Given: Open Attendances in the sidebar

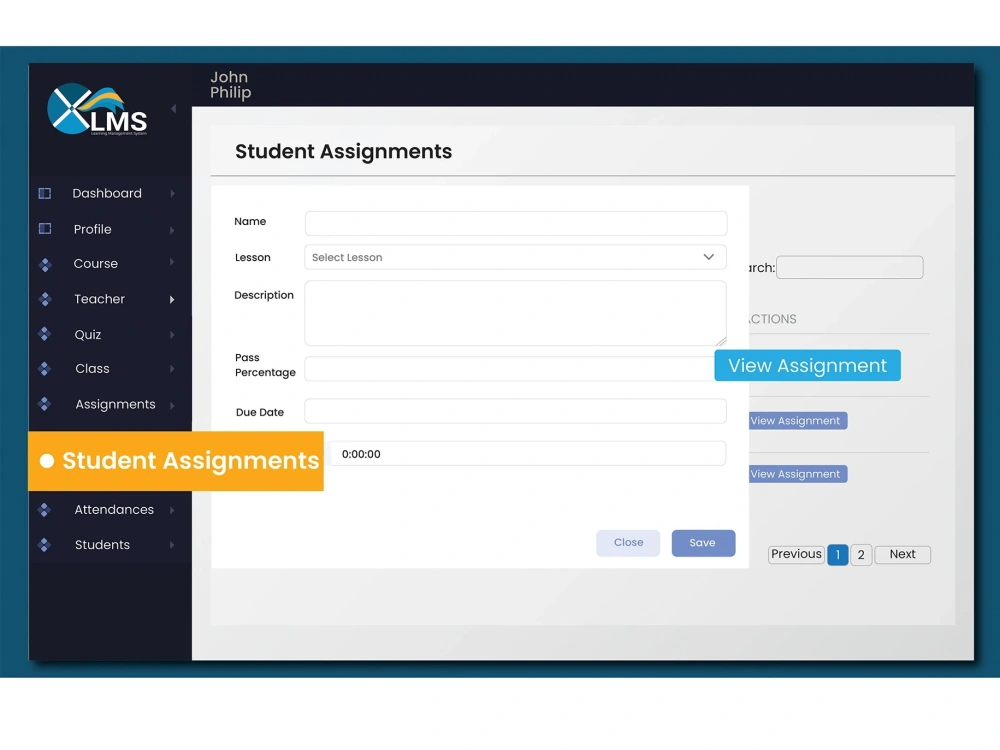Looking at the screenshot, I should [x=114, y=510].
